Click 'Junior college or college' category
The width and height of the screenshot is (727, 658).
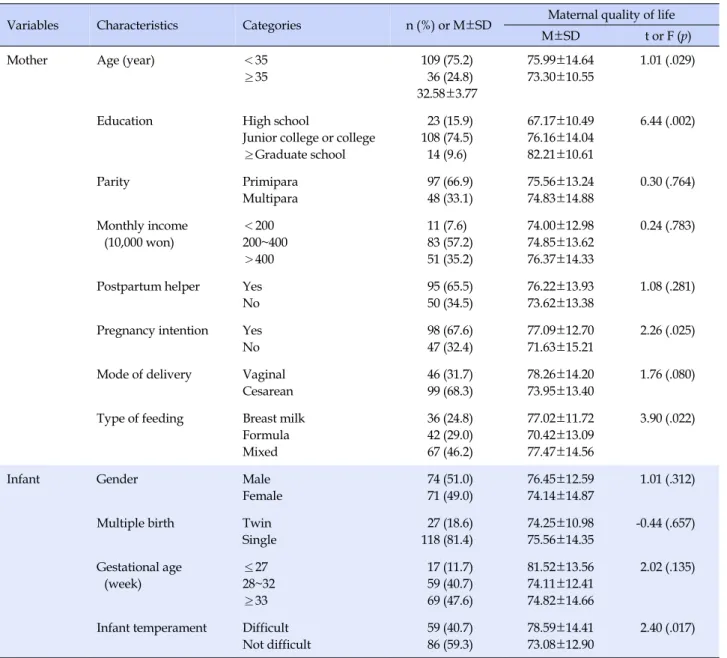tap(309, 138)
